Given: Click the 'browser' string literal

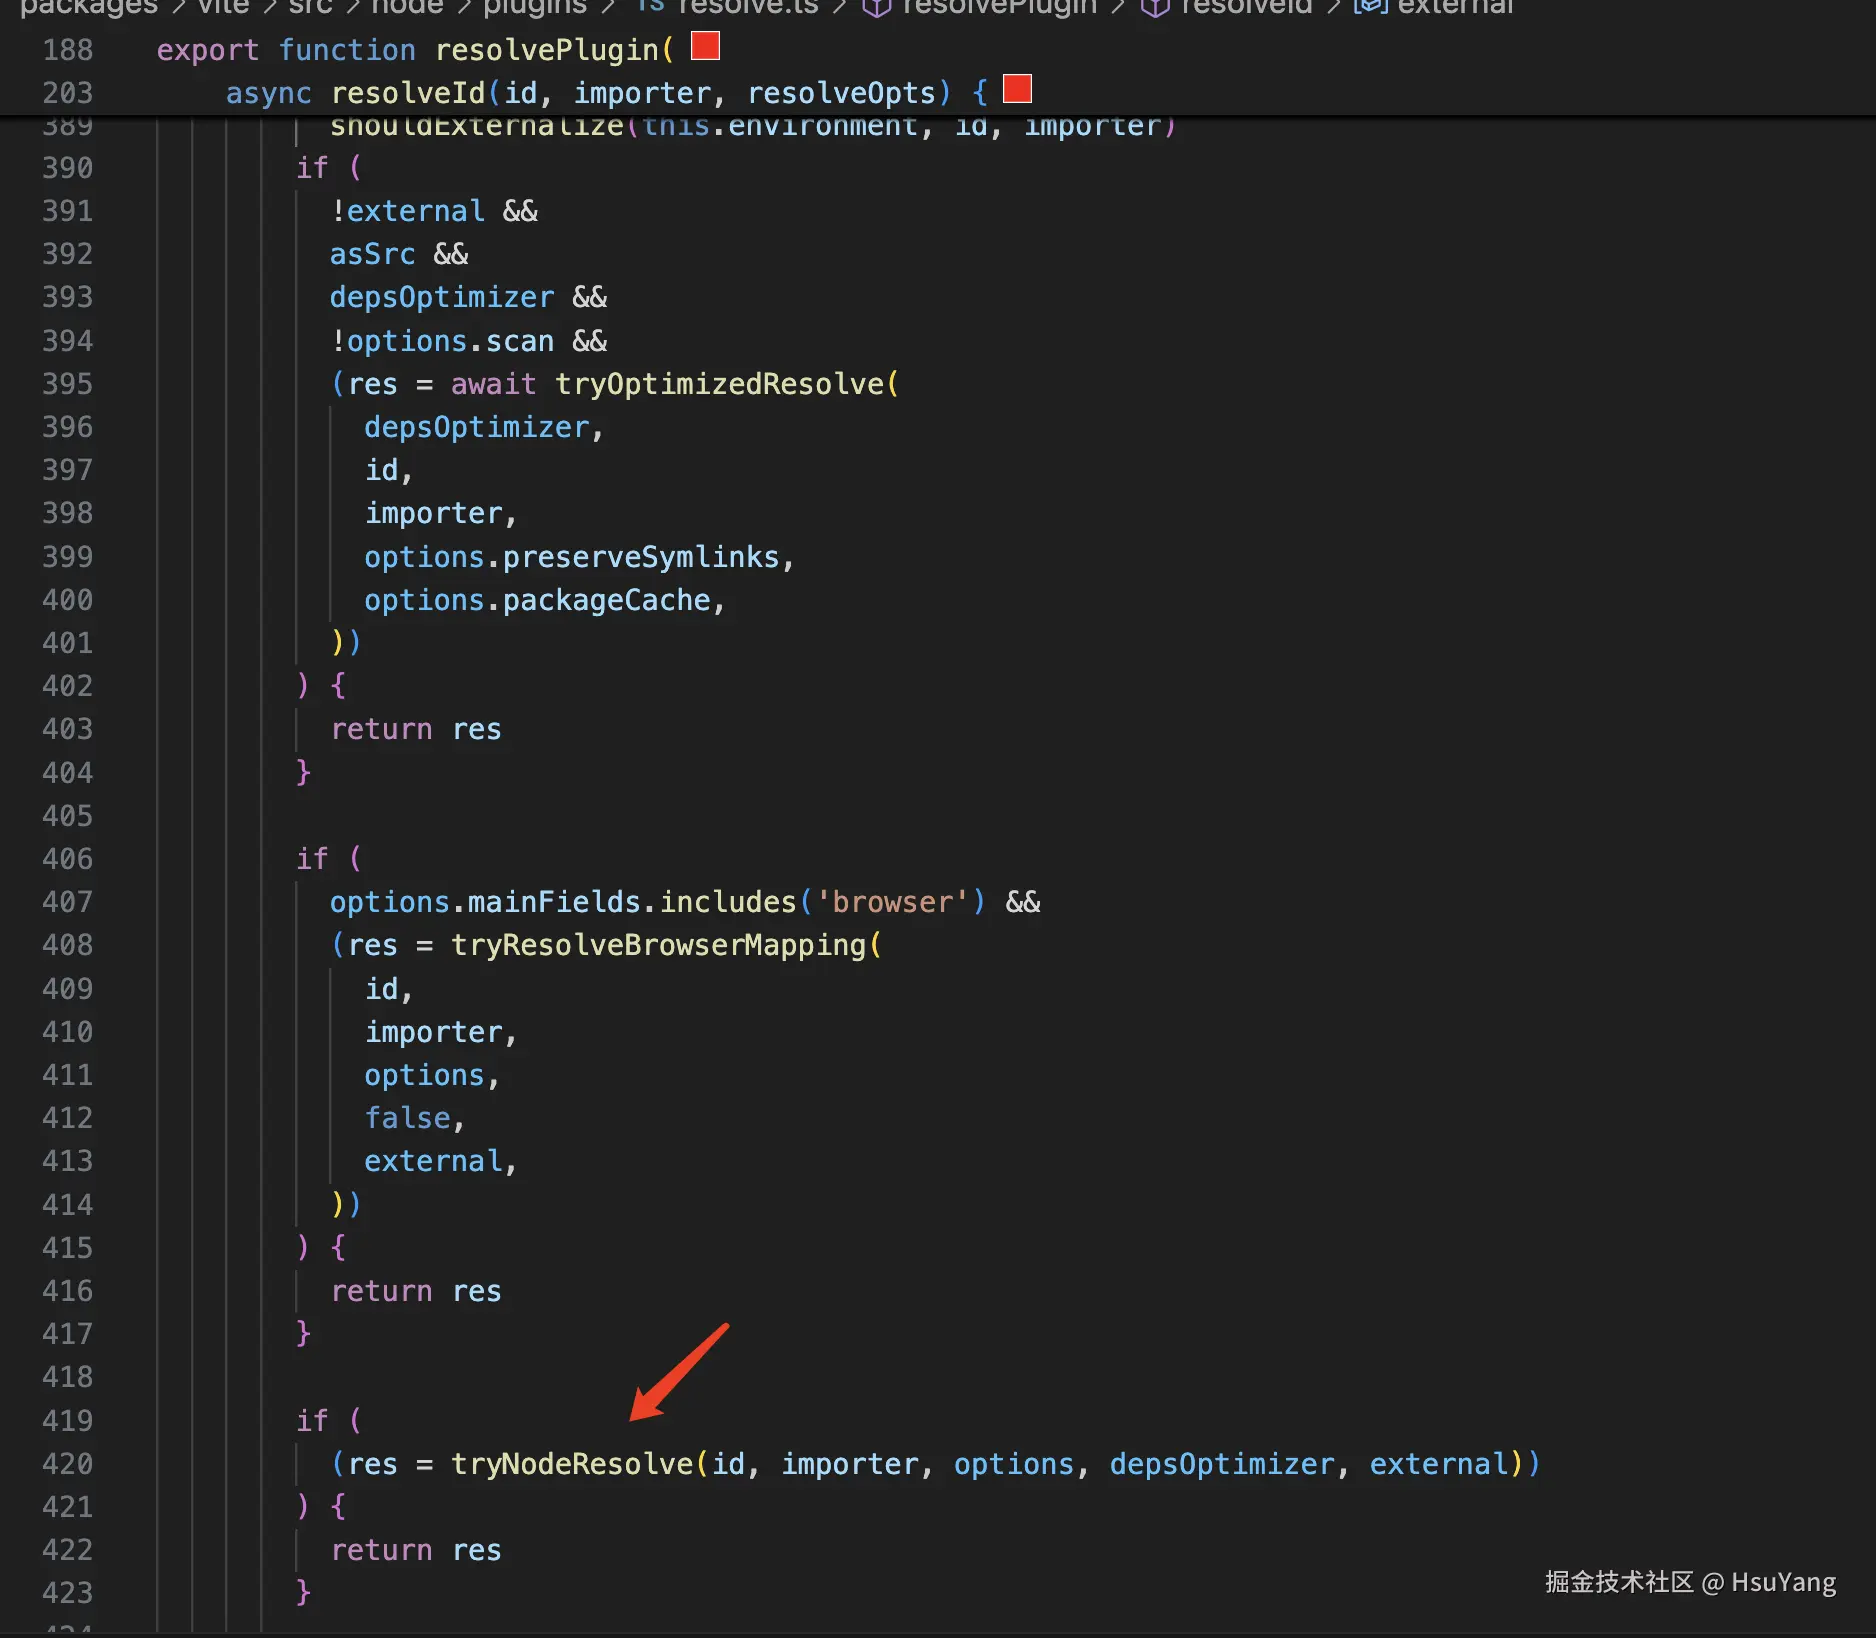Looking at the screenshot, I should 893,902.
